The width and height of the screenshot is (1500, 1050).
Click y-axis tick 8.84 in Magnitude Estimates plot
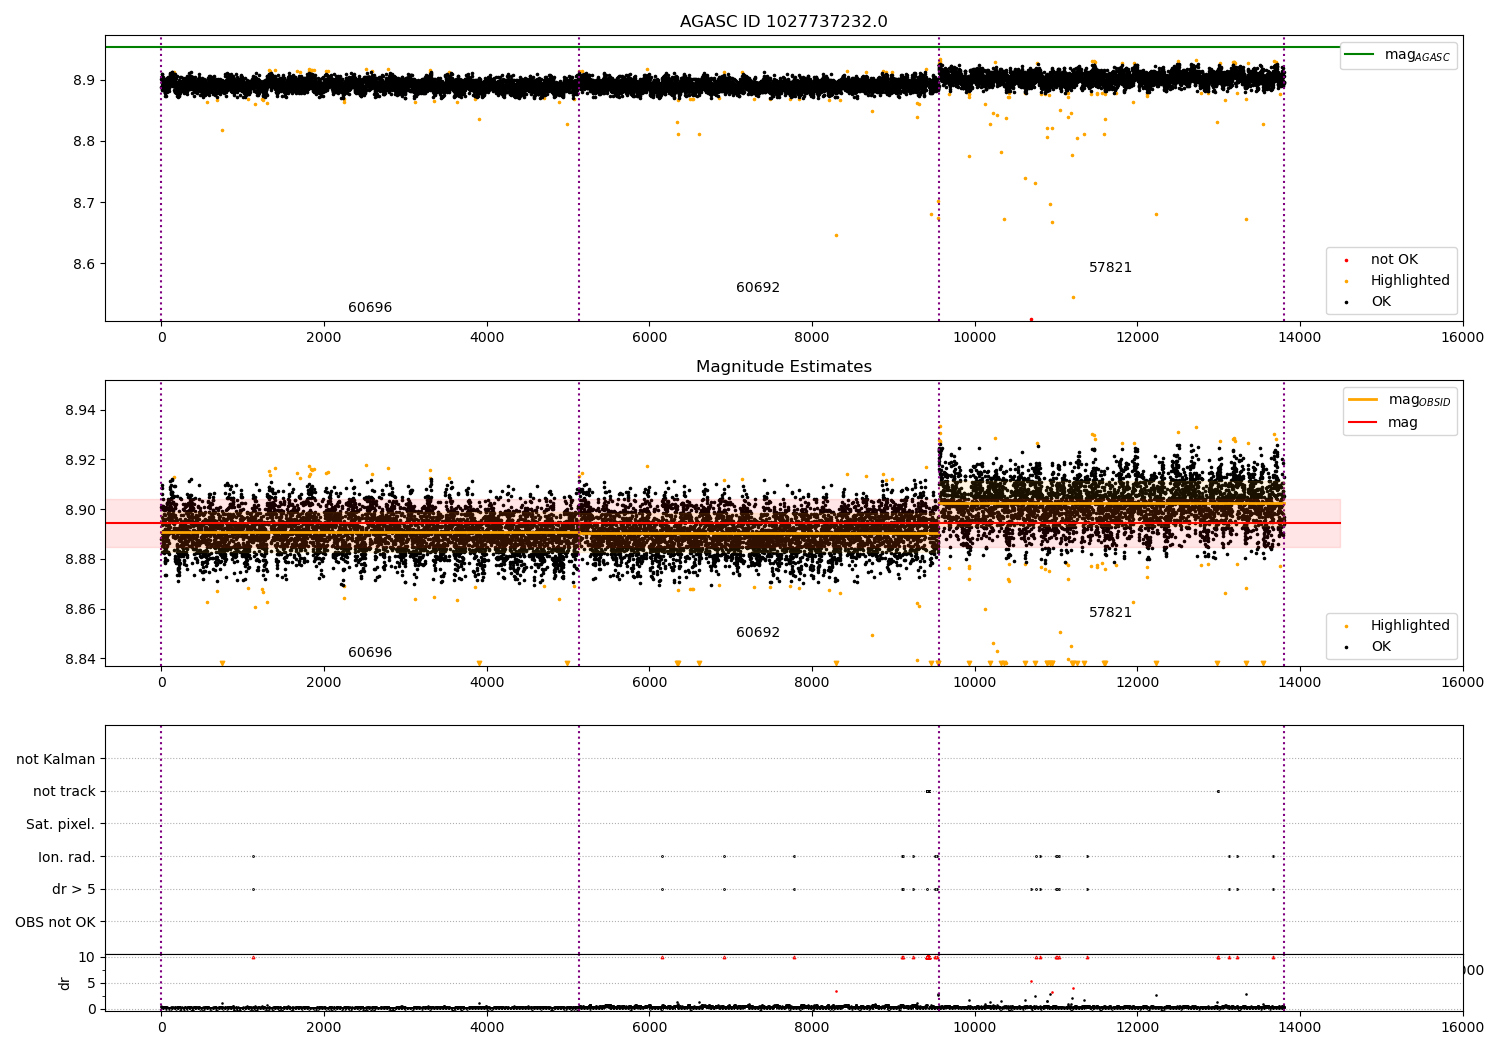[82, 659]
